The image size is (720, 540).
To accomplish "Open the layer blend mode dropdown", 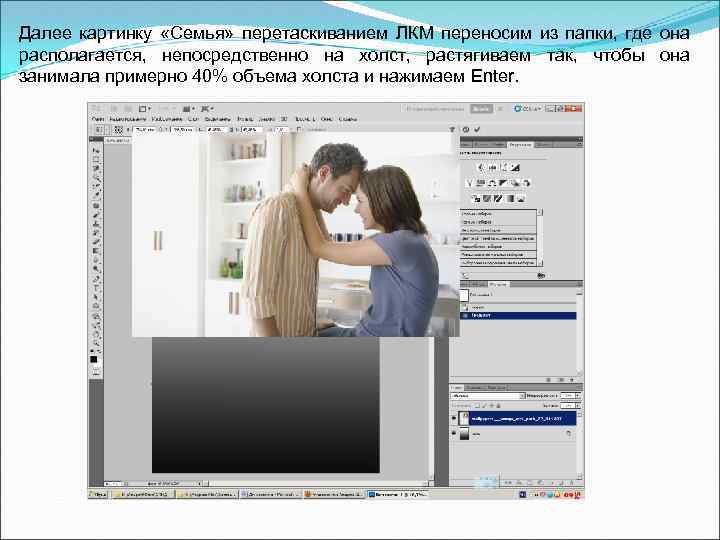I will point(488,395).
